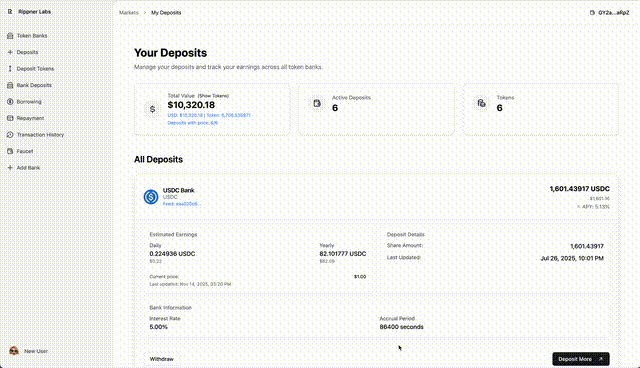Click the Deposit Tokens arrows icon
Screen dimensions: 640x368
point(10,69)
